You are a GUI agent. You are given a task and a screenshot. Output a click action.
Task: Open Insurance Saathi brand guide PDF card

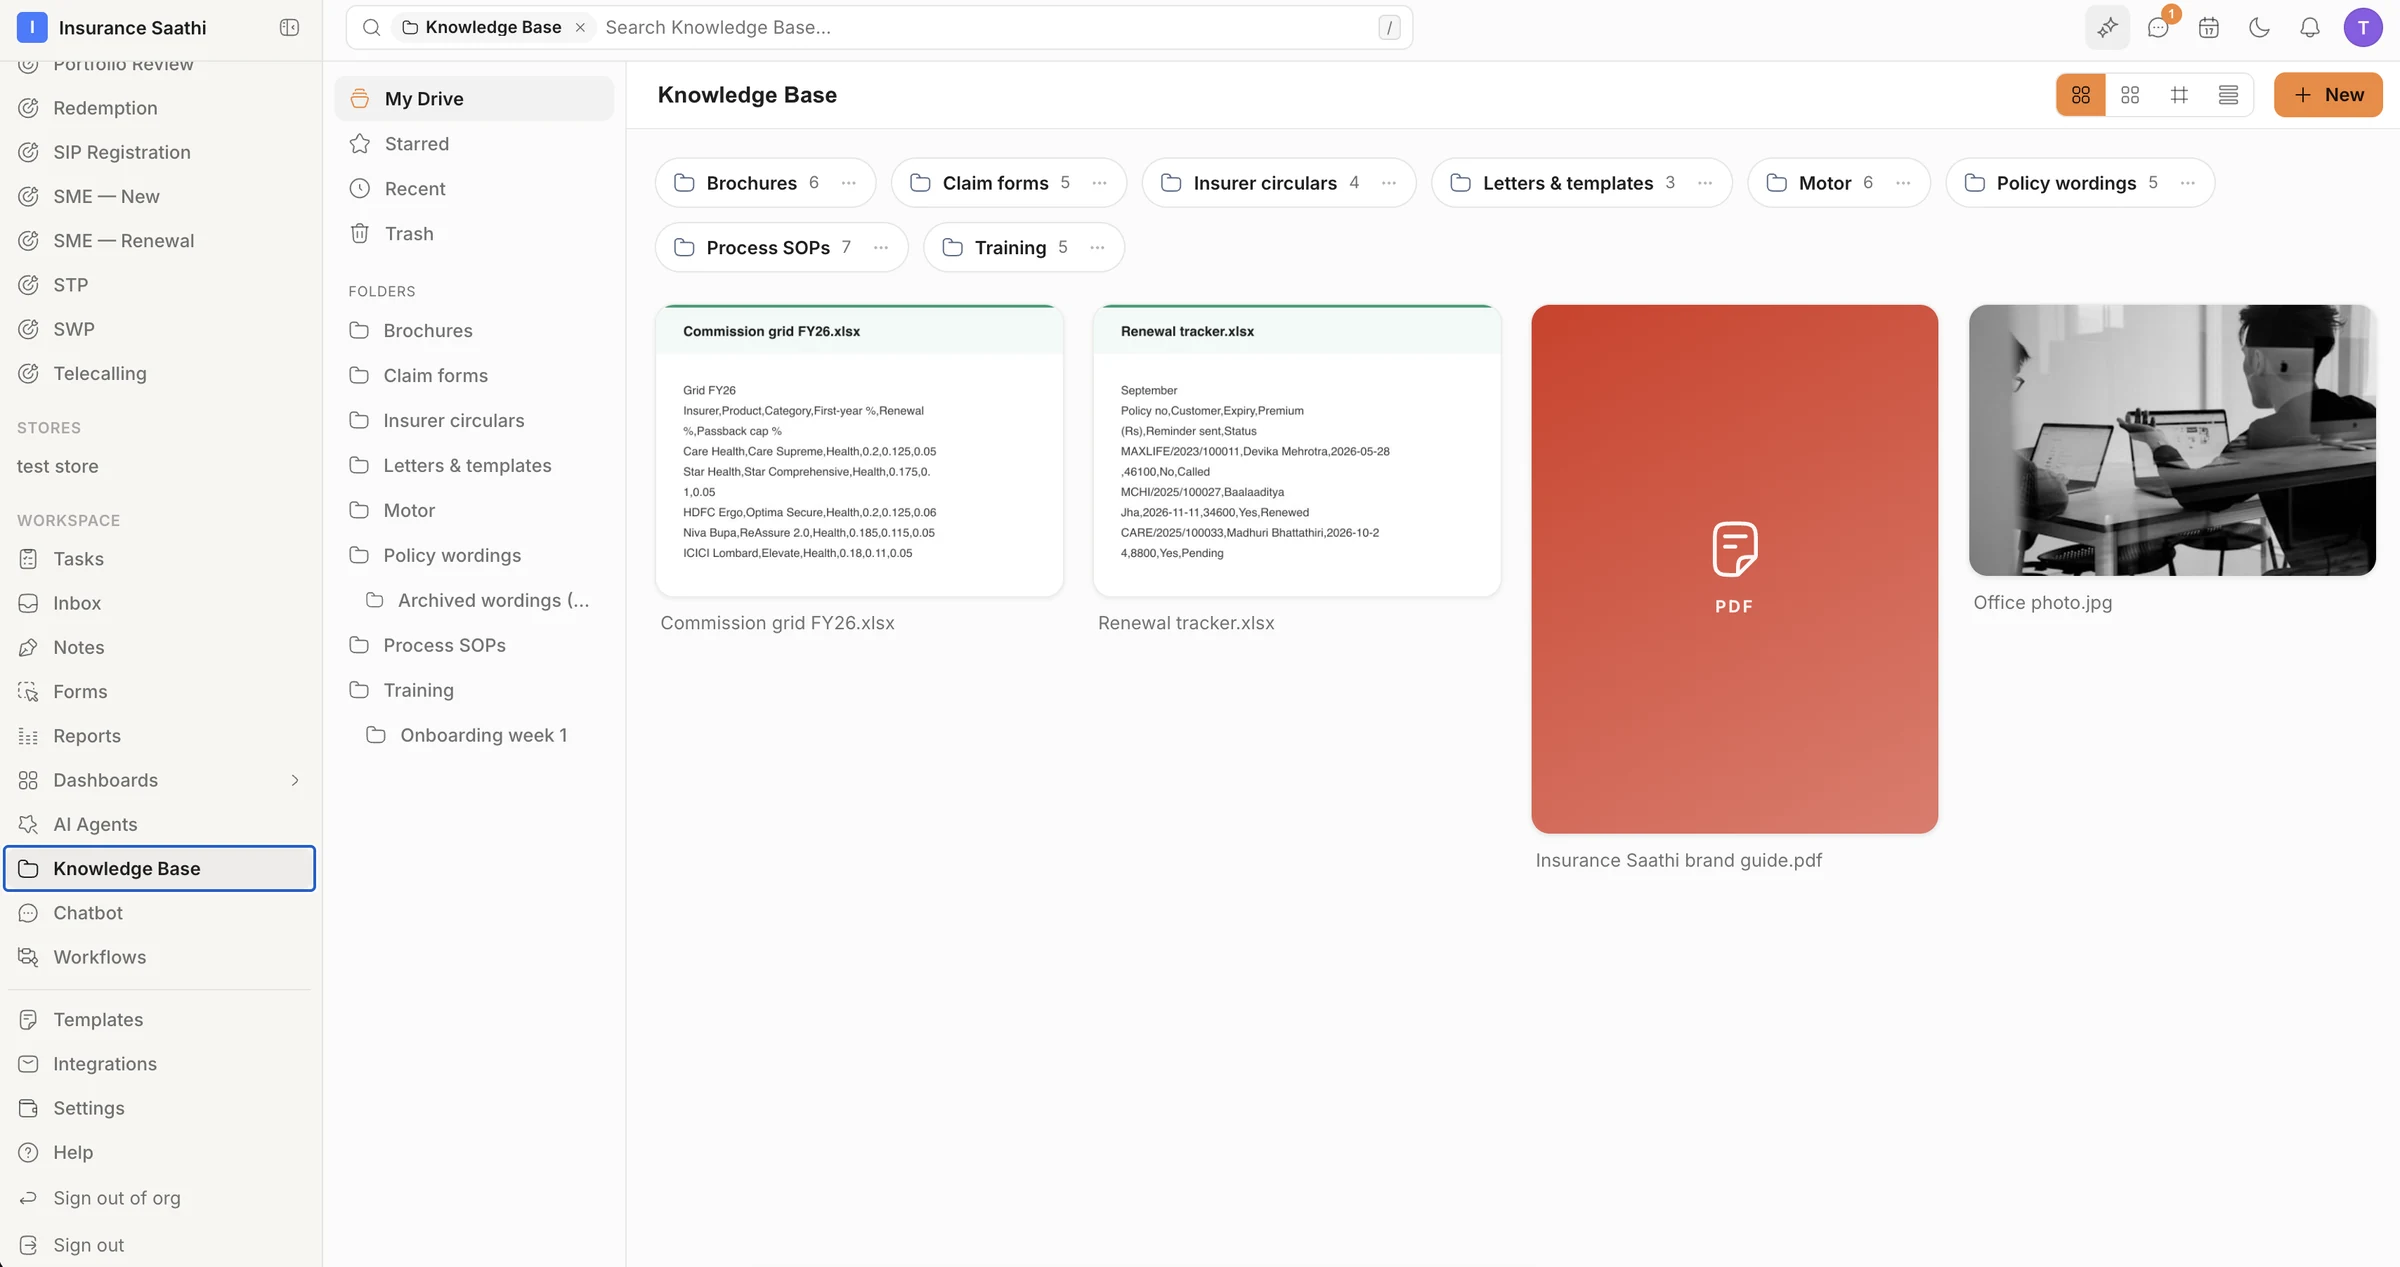(x=1734, y=569)
